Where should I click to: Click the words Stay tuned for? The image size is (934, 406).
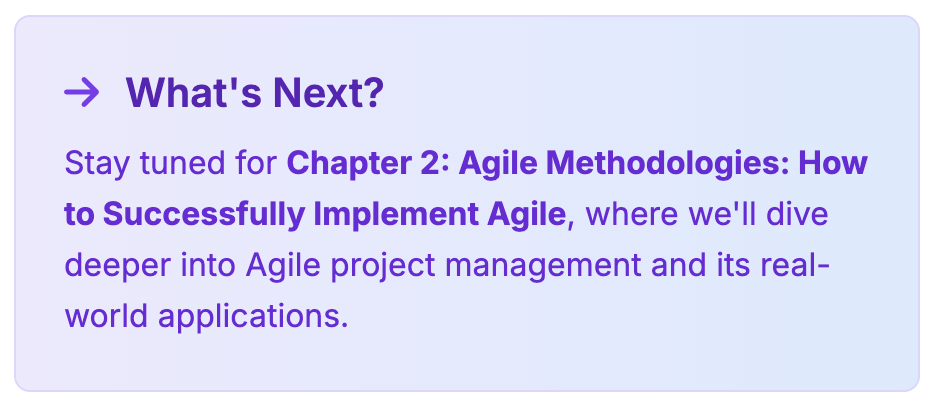point(171,163)
